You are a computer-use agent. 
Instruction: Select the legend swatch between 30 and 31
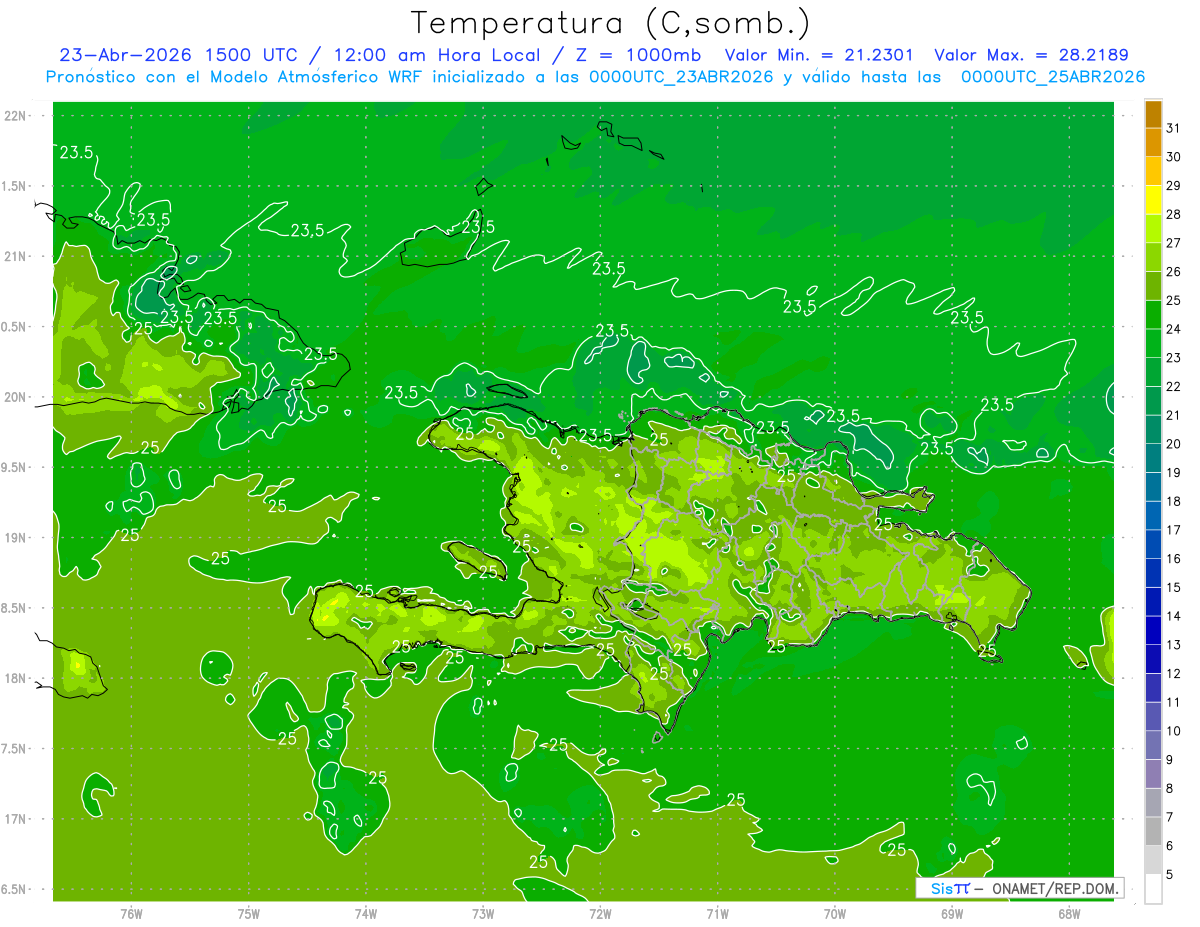pos(1153,143)
